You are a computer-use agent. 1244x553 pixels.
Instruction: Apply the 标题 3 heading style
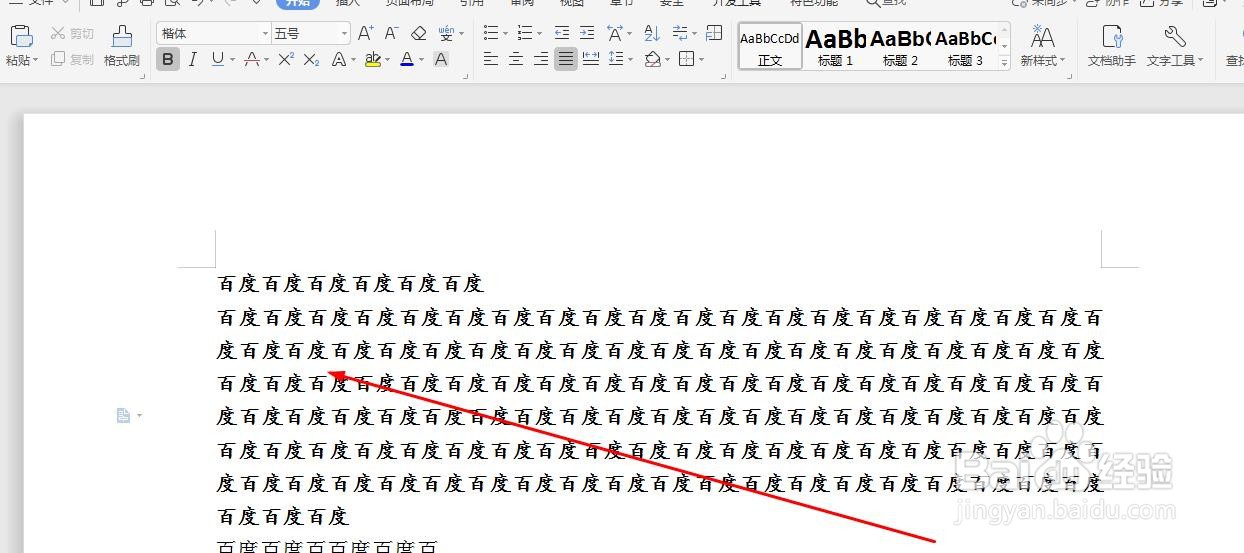pos(965,46)
